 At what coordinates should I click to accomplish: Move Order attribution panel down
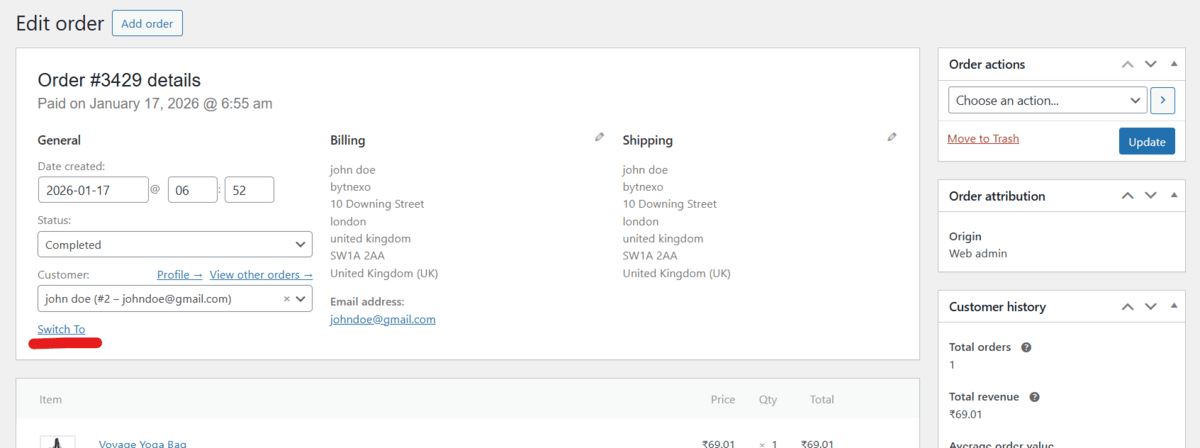[1150, 196]
